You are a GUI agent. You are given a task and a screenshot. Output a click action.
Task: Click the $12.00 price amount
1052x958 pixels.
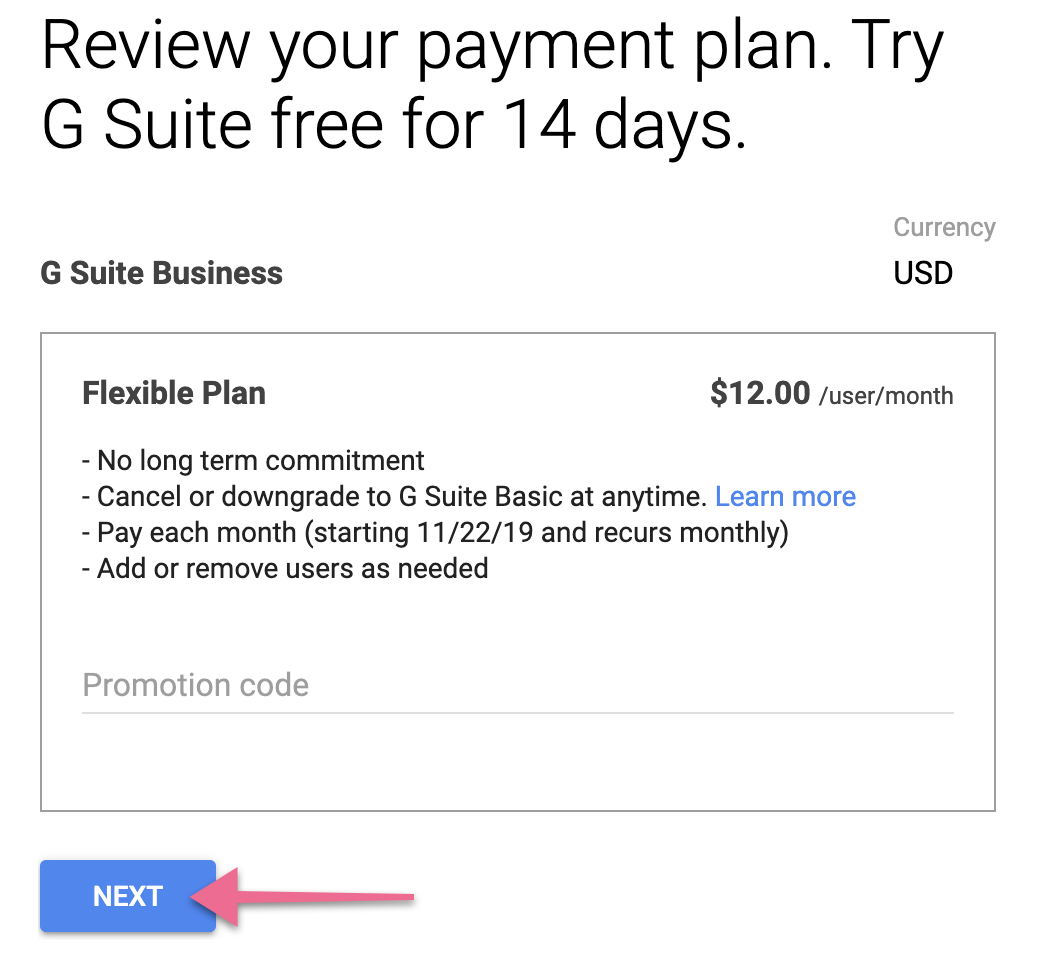coord(760,393)
